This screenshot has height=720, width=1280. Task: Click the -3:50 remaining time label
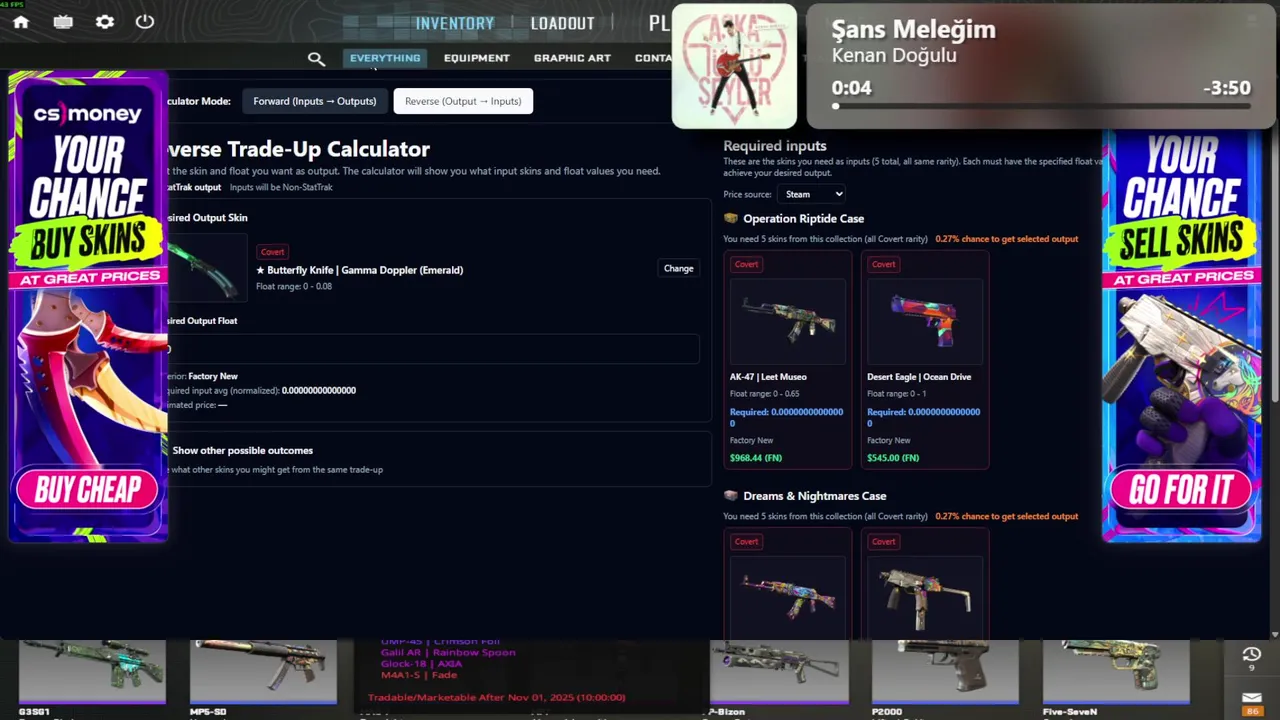pos(1227,88)
